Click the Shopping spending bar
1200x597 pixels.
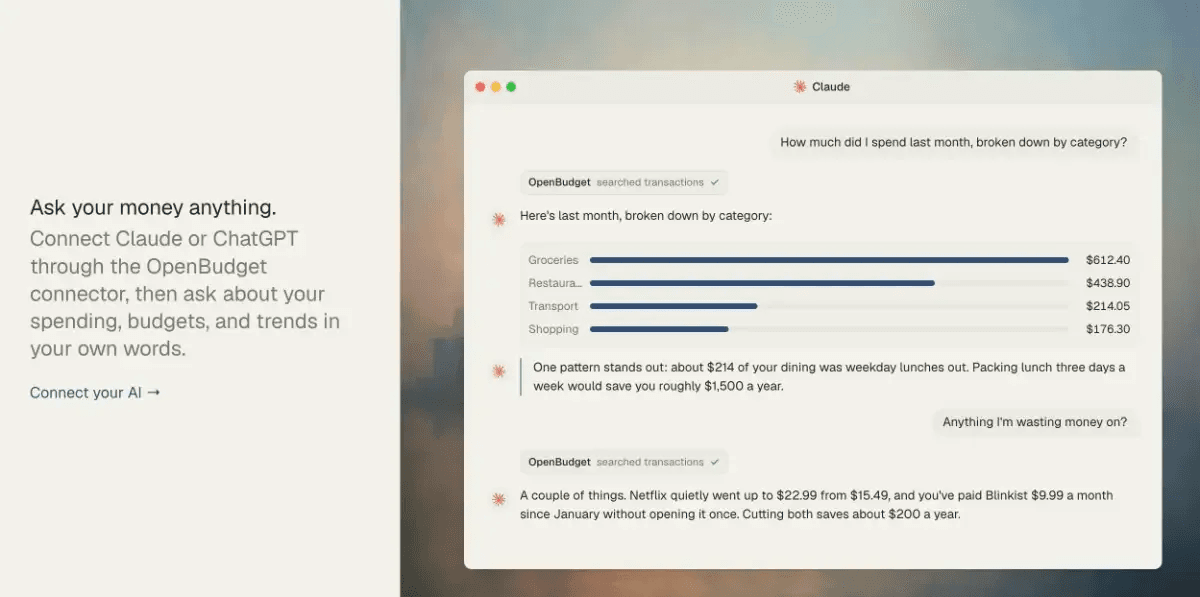659,329
